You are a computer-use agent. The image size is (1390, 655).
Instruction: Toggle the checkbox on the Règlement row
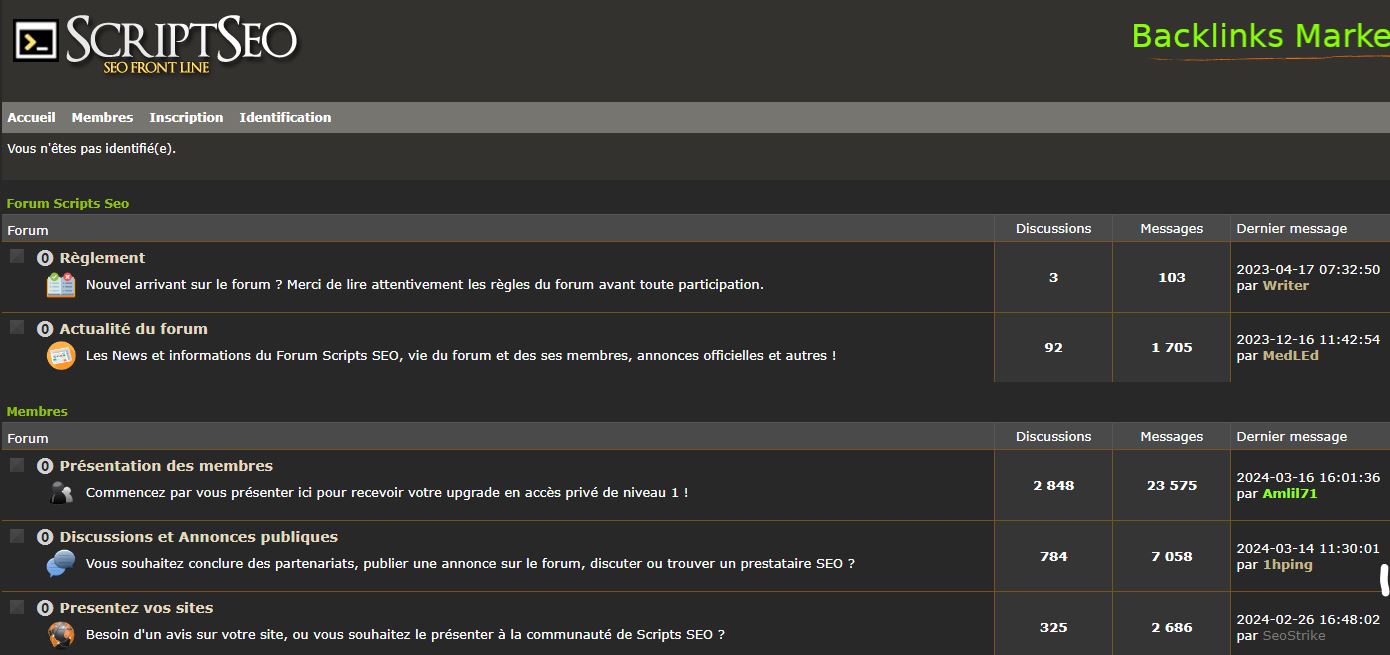coord(17,256)
